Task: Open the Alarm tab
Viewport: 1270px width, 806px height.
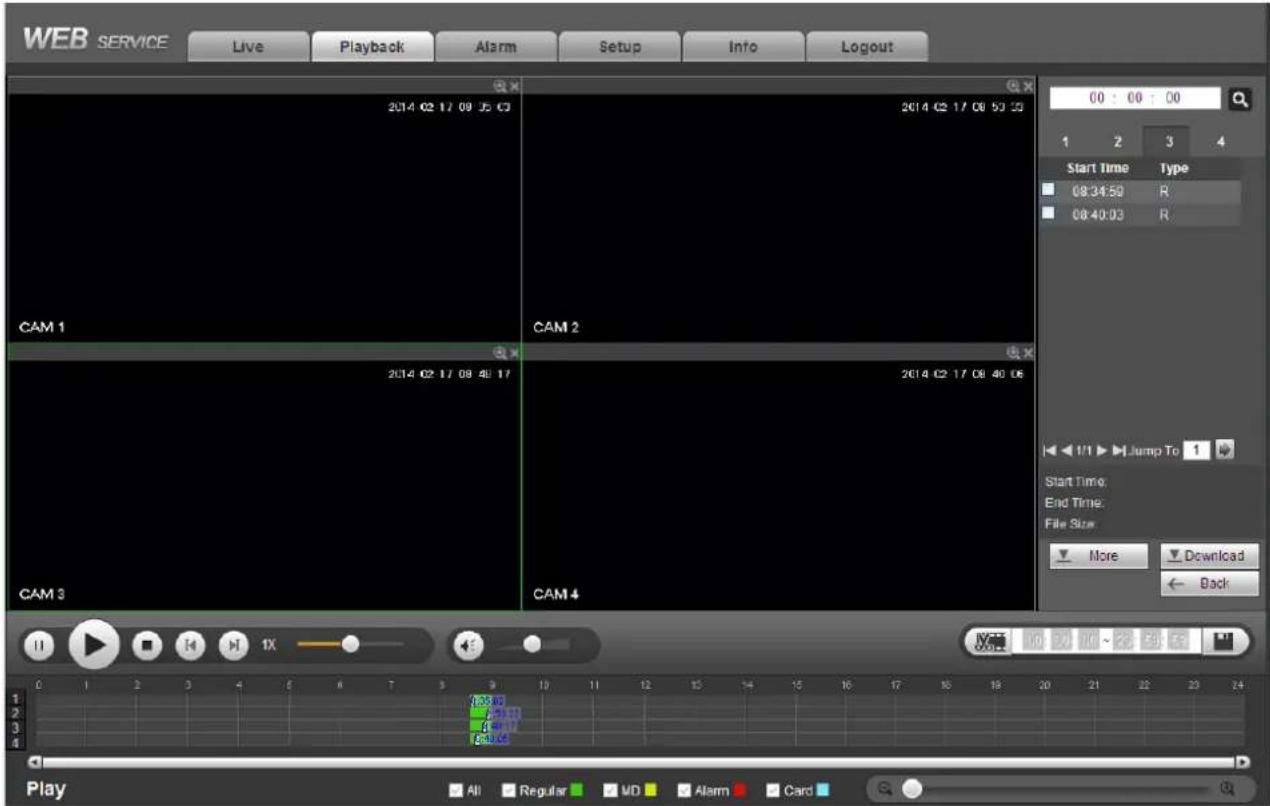Action: point(496,46)
